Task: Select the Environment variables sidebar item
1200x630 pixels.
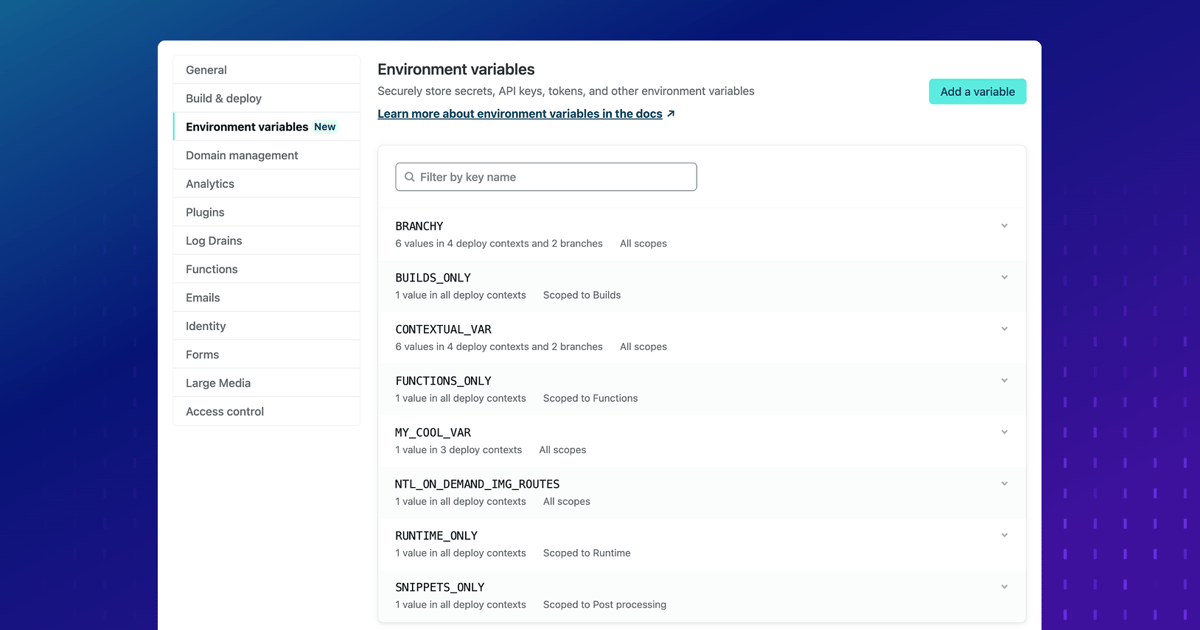Action: (x=247, y=127)
